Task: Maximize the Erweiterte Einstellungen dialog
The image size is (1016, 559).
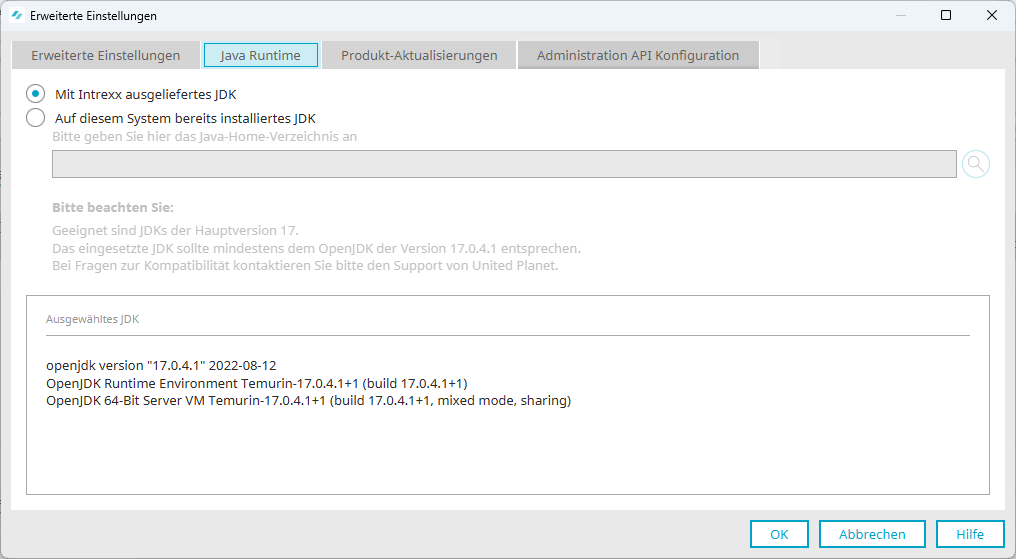Action: (945, 16)
